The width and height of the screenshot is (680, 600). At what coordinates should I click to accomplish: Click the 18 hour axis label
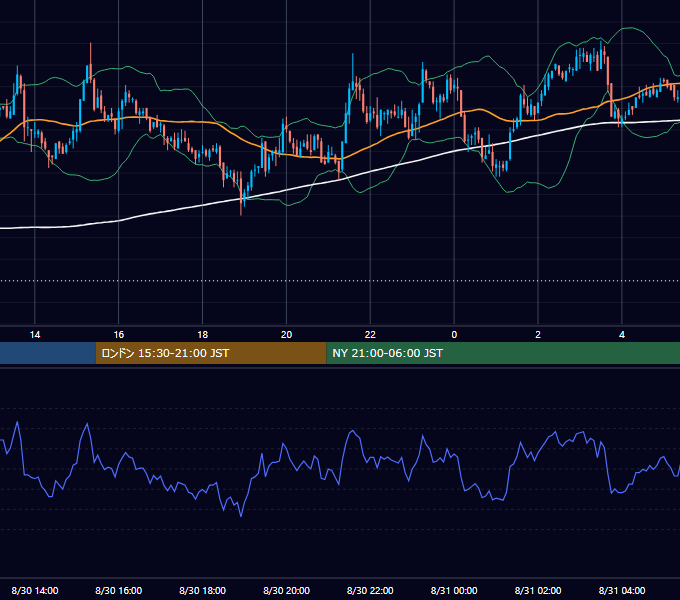pos(203,335)
